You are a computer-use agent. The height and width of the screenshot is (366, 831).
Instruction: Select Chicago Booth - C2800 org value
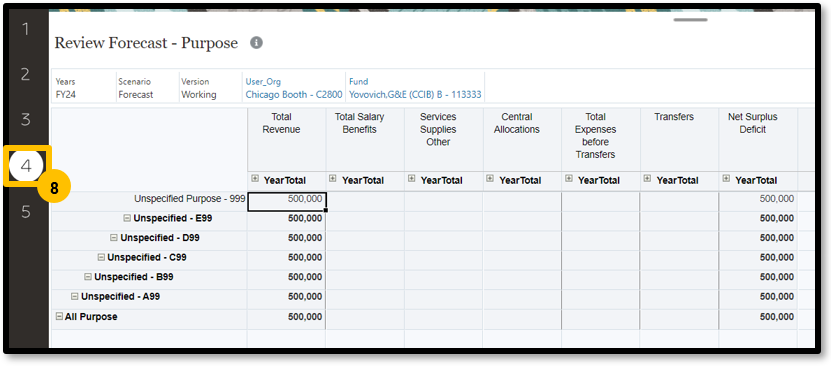point(294,95)
